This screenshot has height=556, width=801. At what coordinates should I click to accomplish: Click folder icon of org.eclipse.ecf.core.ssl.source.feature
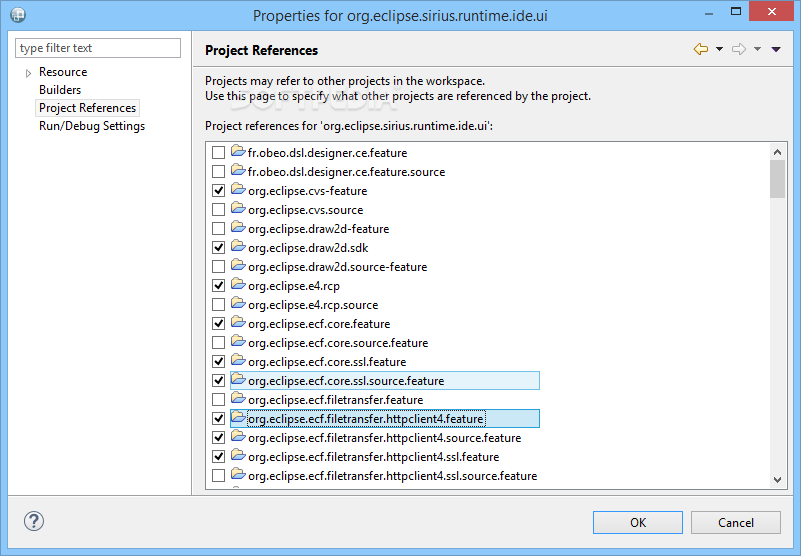[238, 379]
